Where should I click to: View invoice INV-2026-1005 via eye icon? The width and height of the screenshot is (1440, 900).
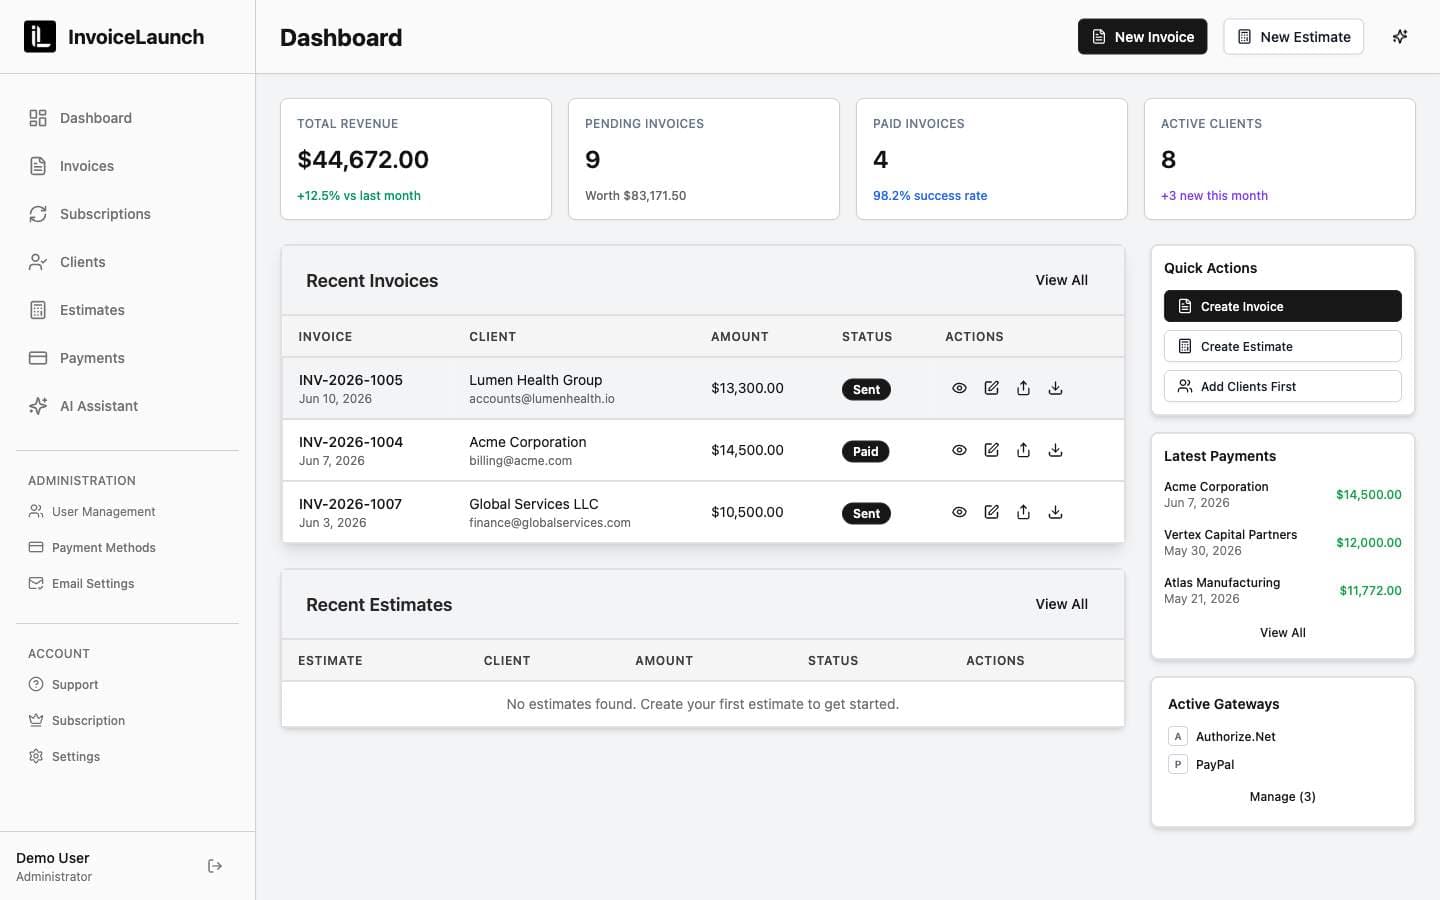pos(959,388)
